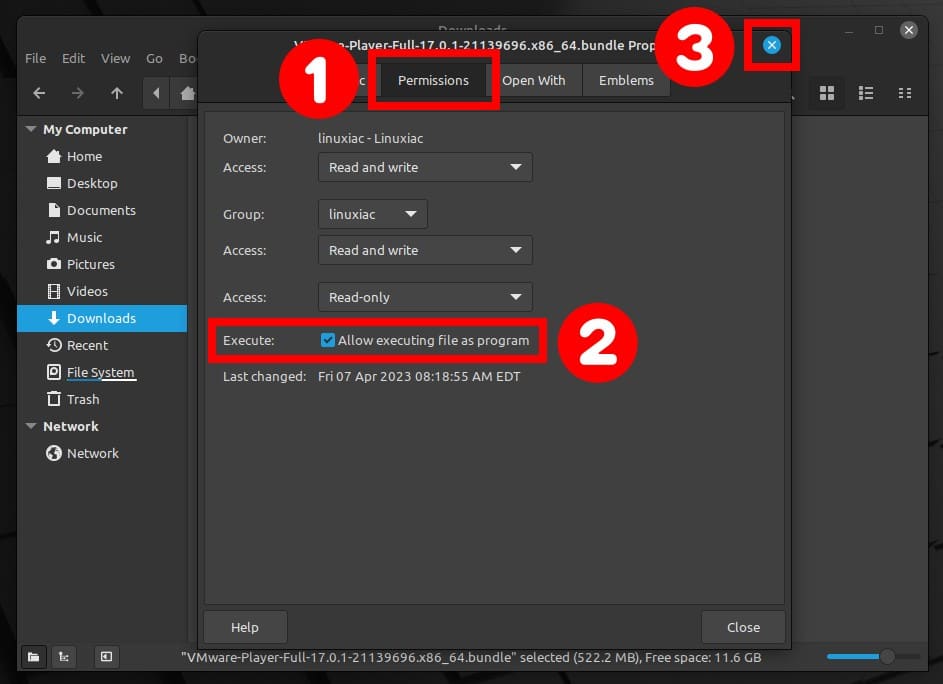Click the Close button at dialog bottom

tap(743, 627)
